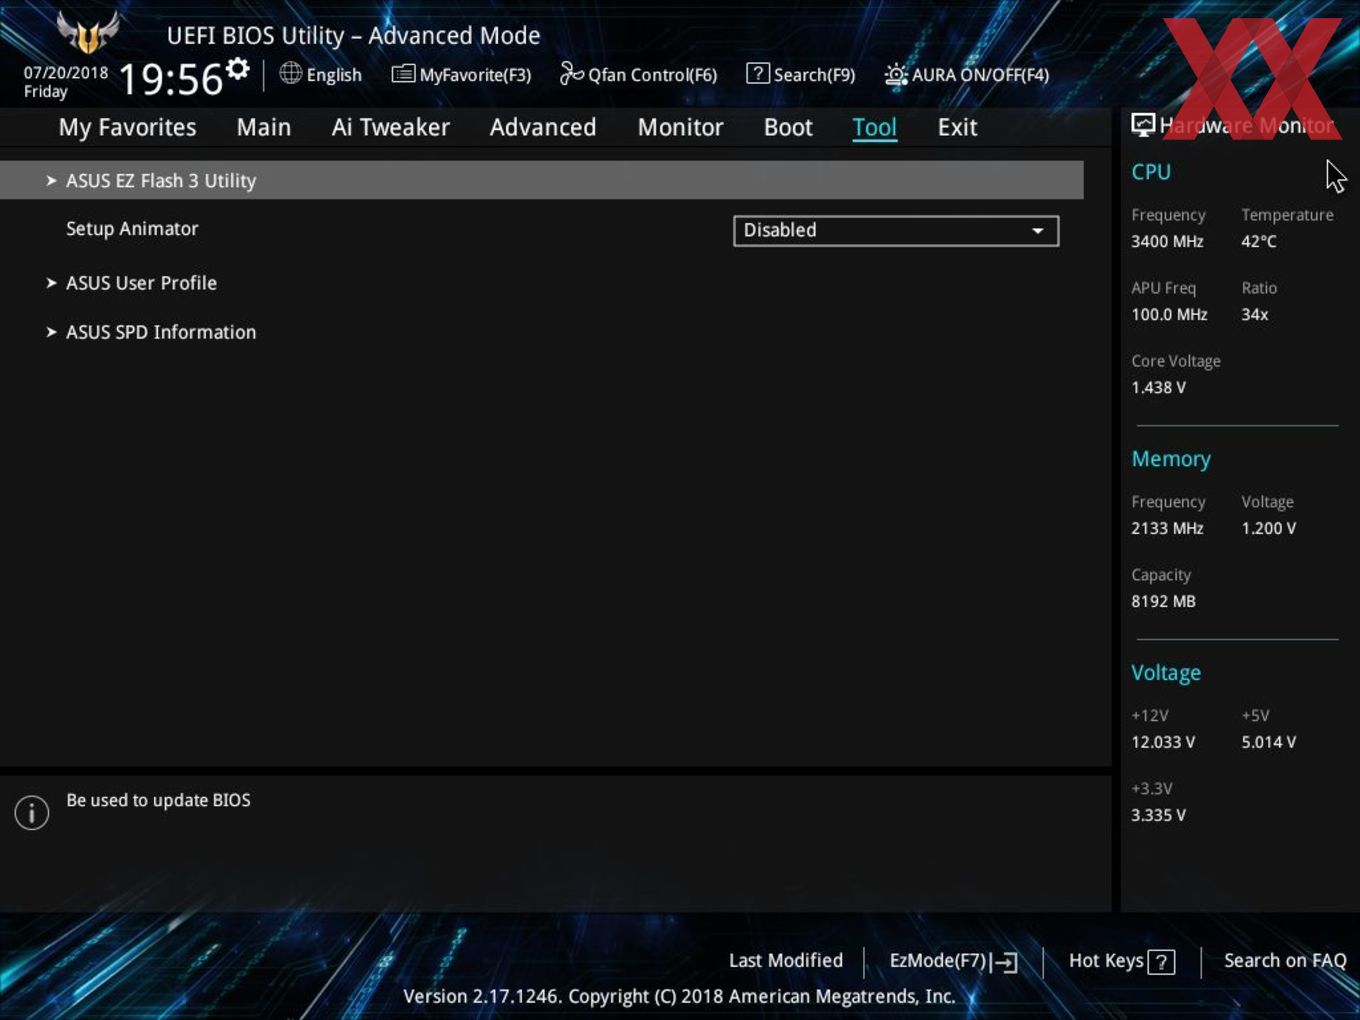This screenshot has width=1360, height=1020.
Task: Switch to the Main tab
Action: 264,128
